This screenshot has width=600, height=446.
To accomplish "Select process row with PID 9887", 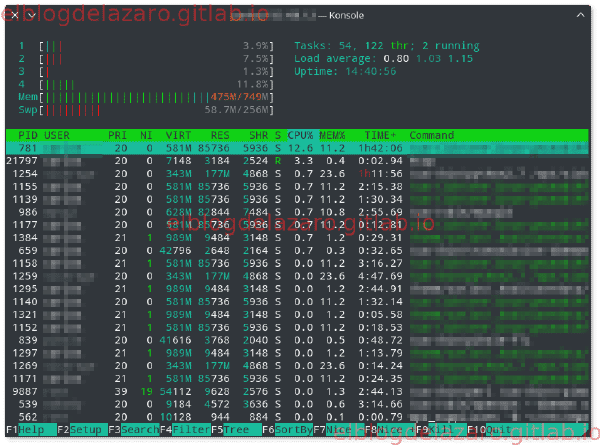I will point(297,392).
